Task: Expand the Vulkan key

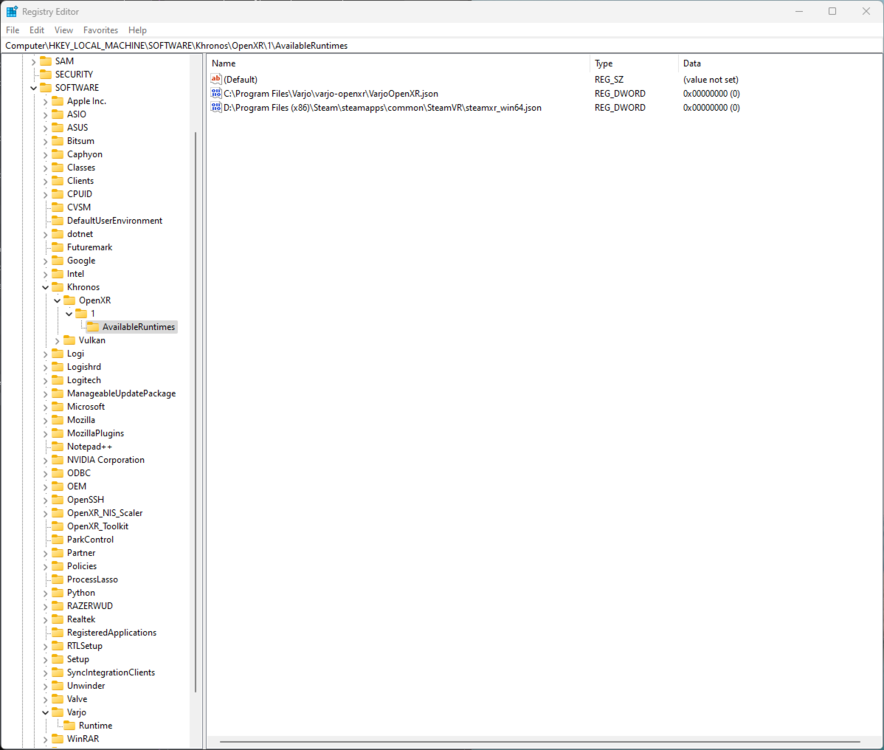Action: coord(57,341)
